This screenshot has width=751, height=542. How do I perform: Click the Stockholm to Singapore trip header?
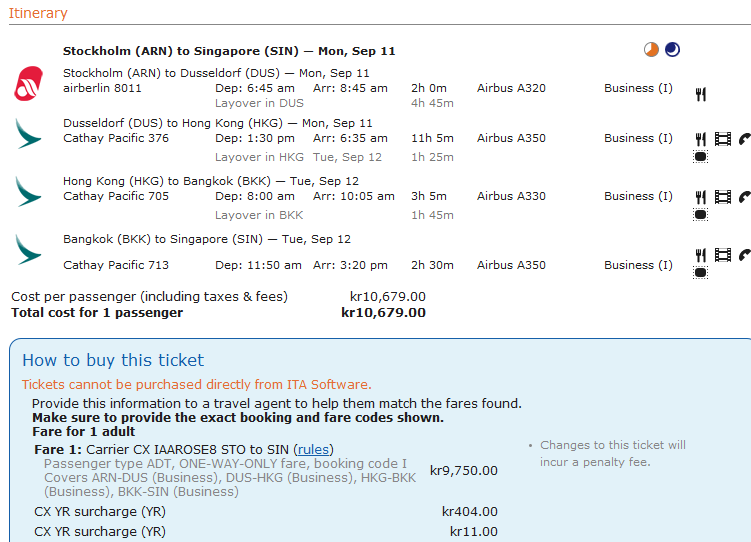tap(229, 51)
